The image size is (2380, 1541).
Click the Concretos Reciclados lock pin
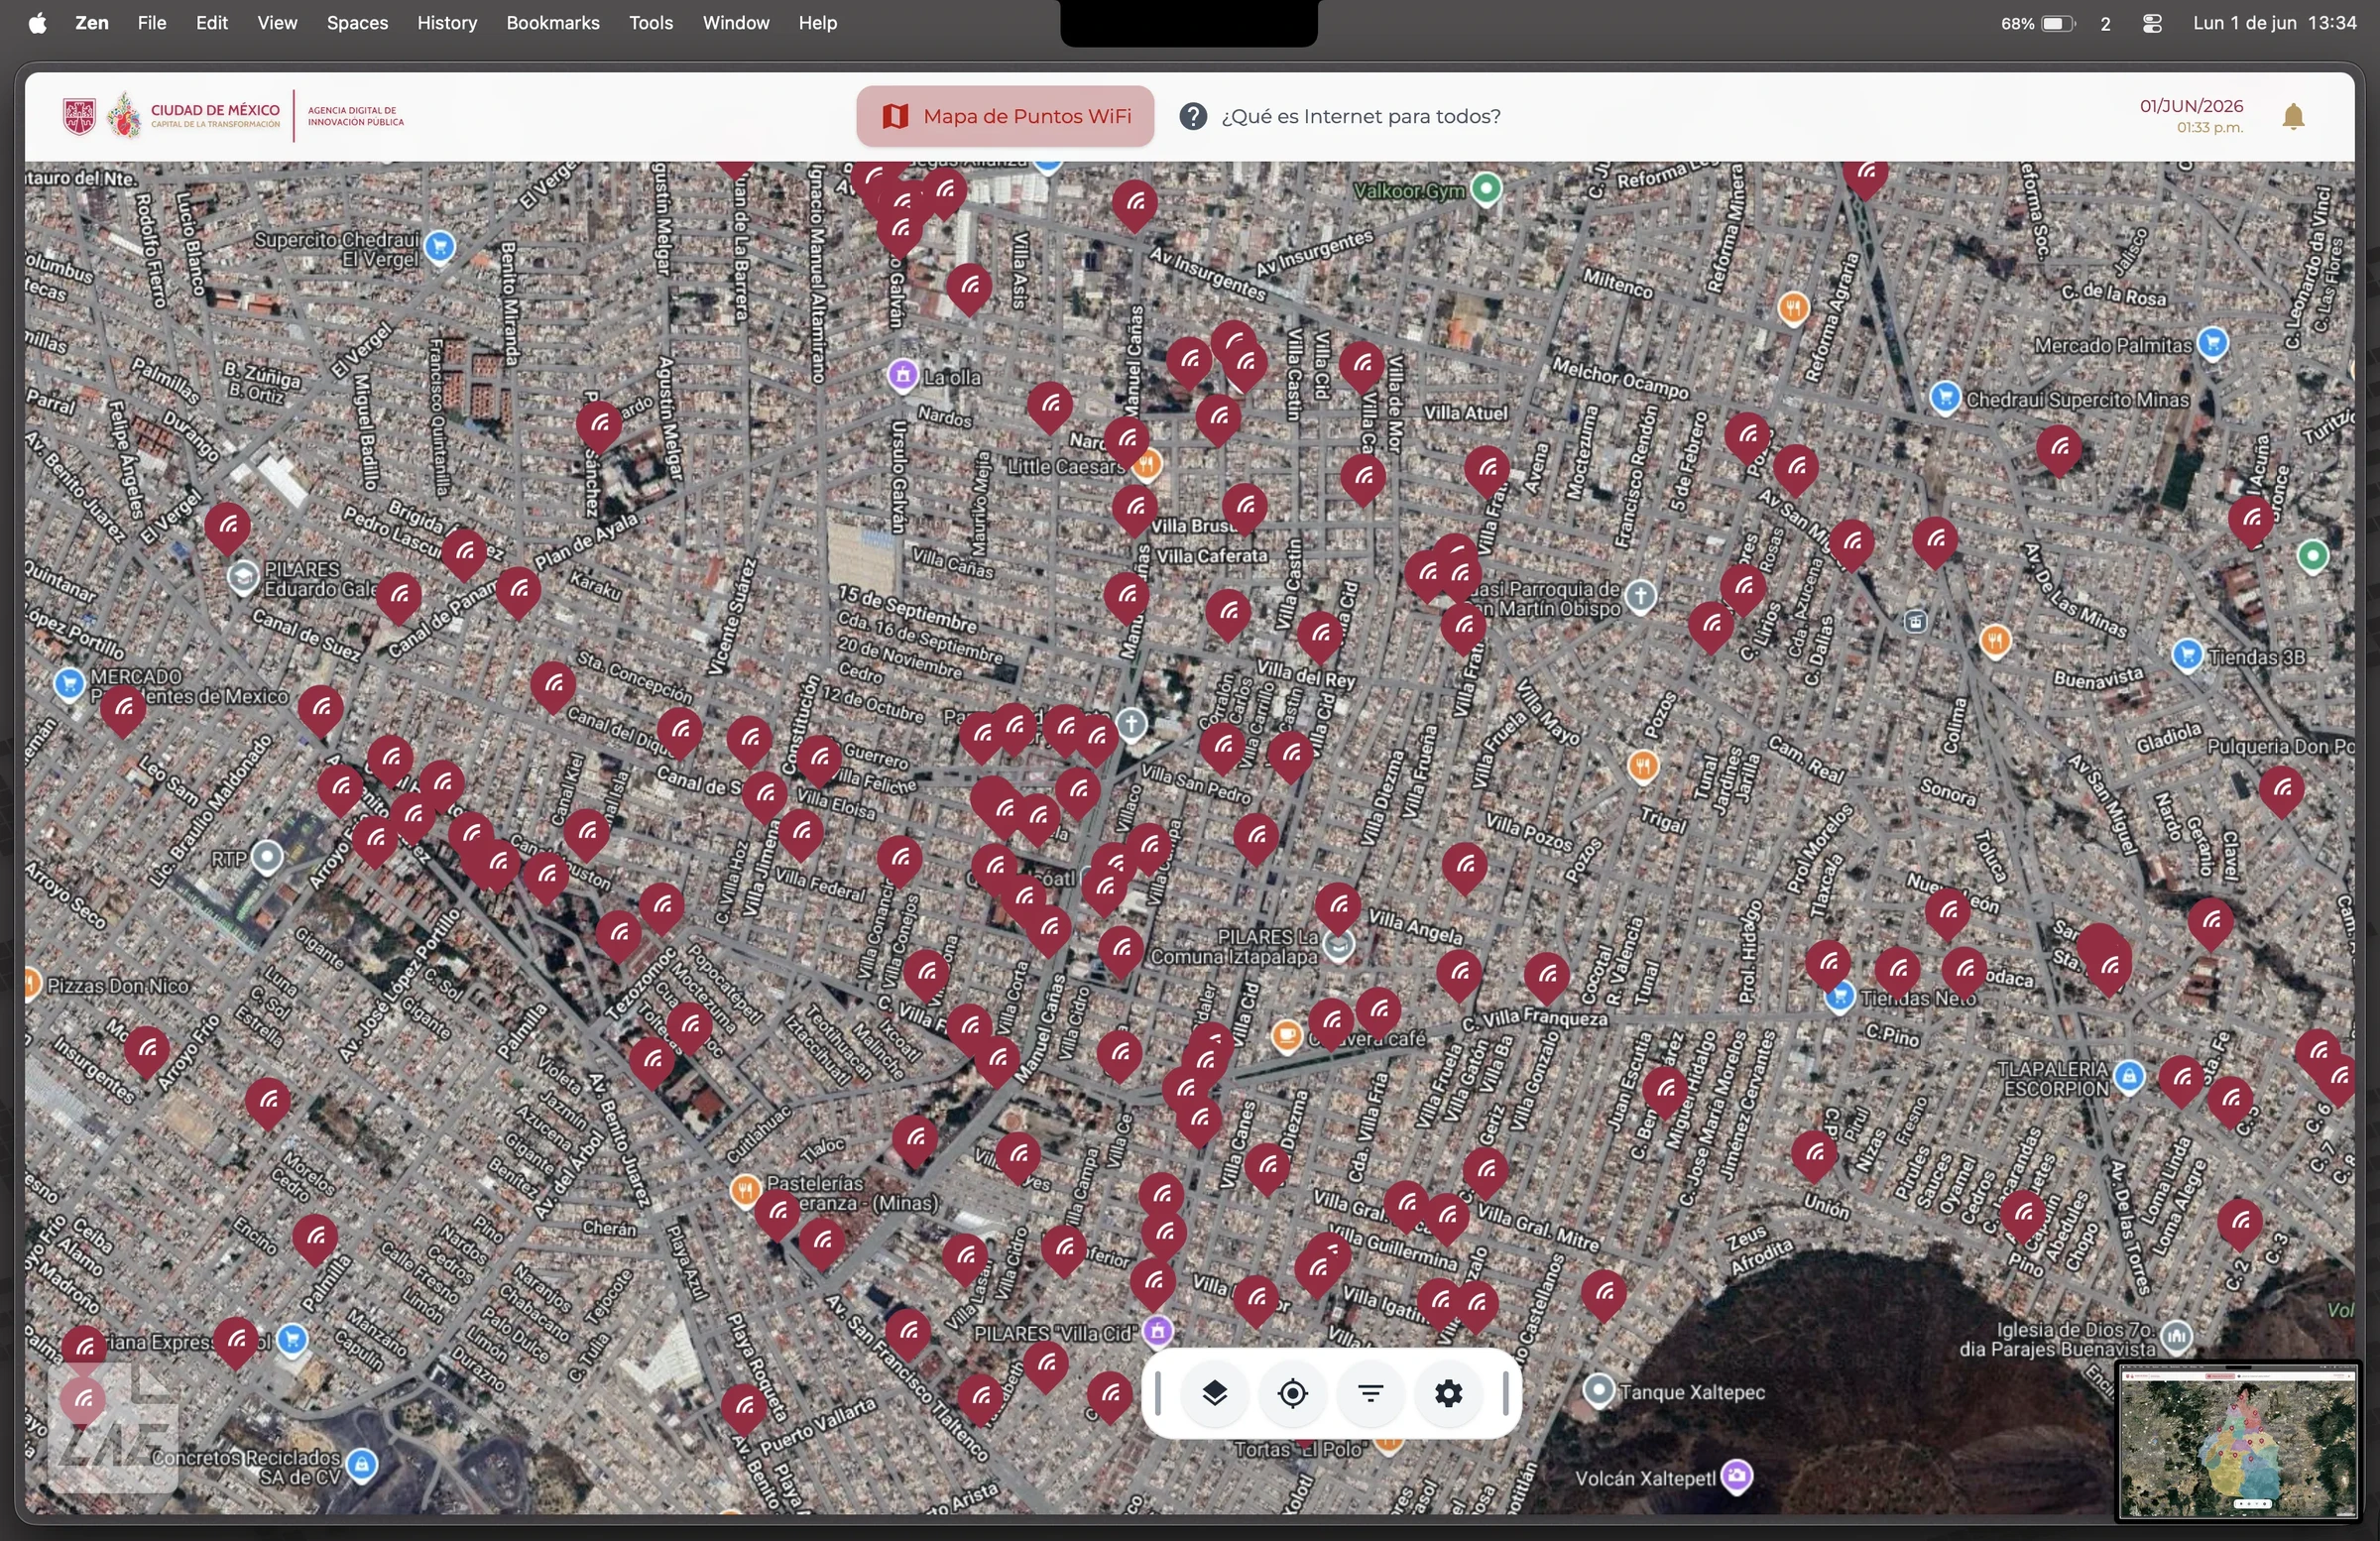coord(362,1465)
